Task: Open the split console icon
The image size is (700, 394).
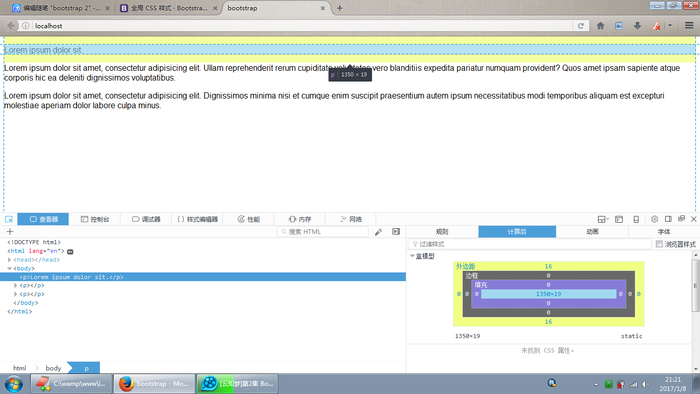Action: point(619,219)
